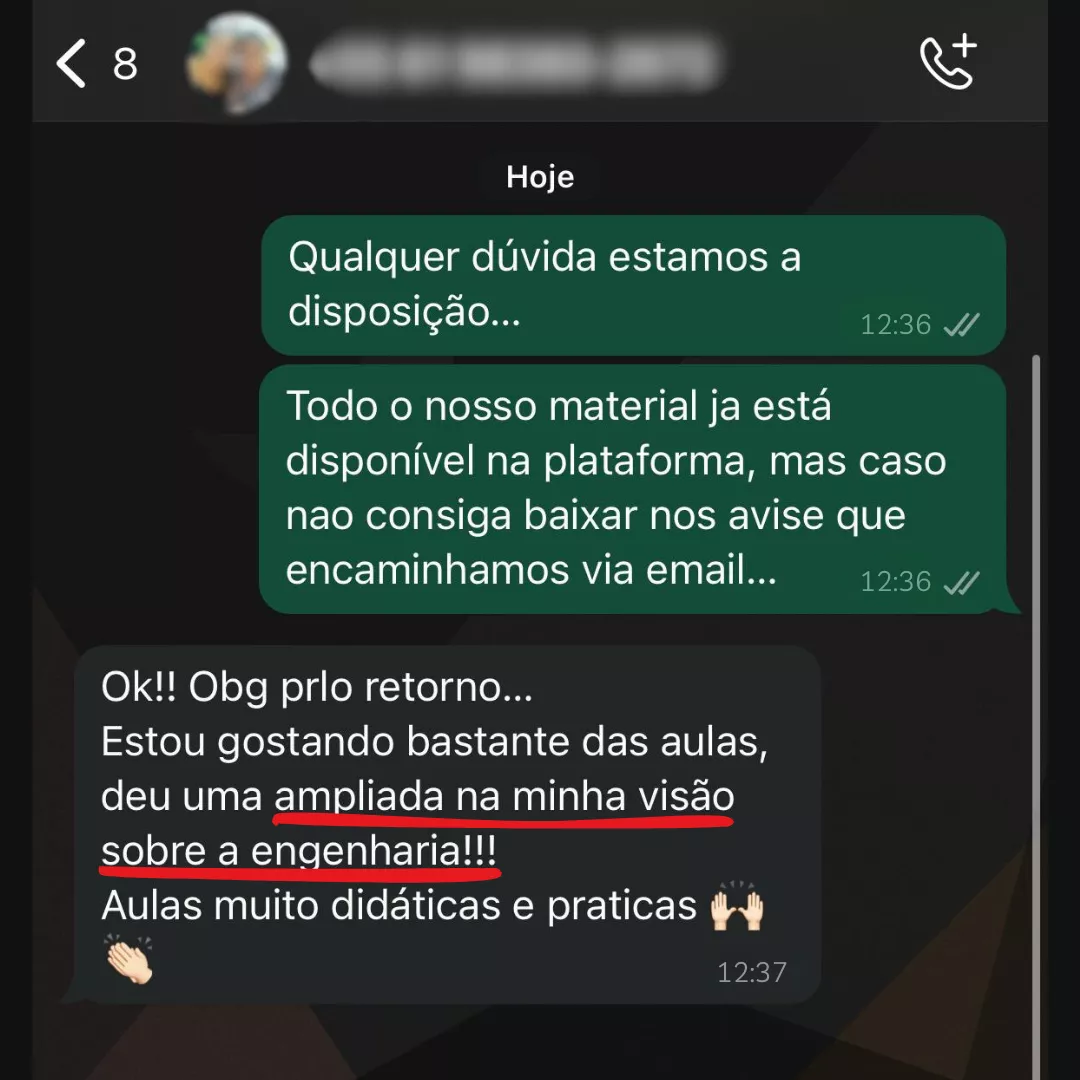Open the contact's profile picture
The image size is (1080, 1080).
[236, 63]
